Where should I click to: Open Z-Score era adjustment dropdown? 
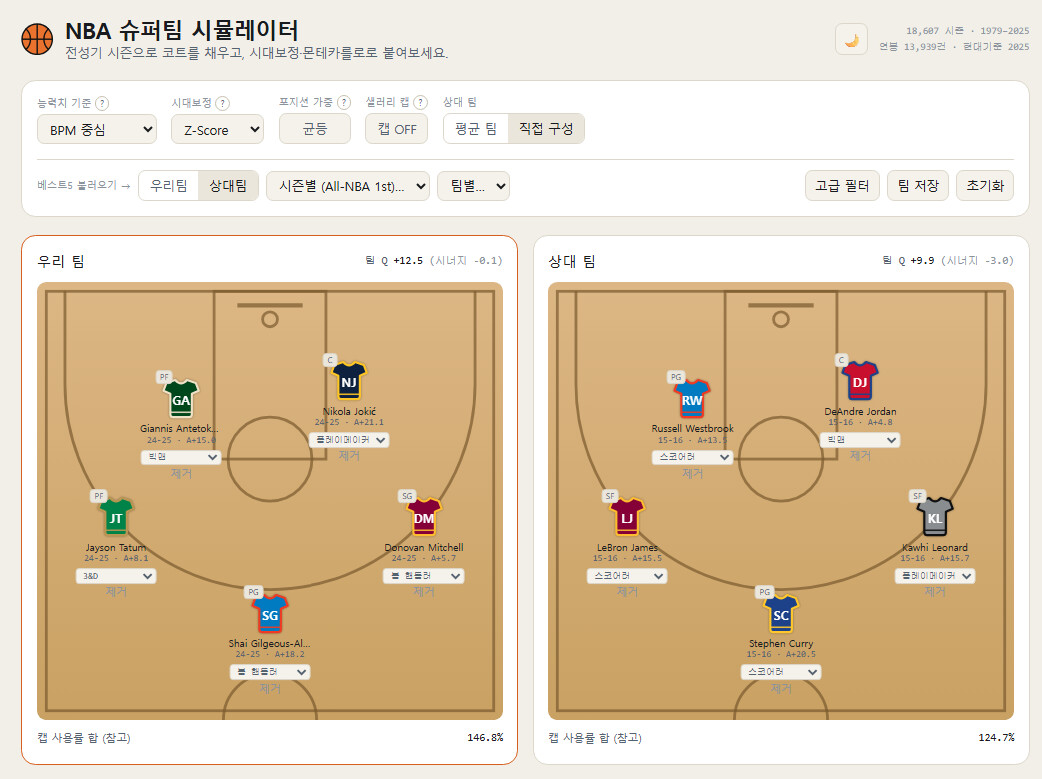[217, 130]
